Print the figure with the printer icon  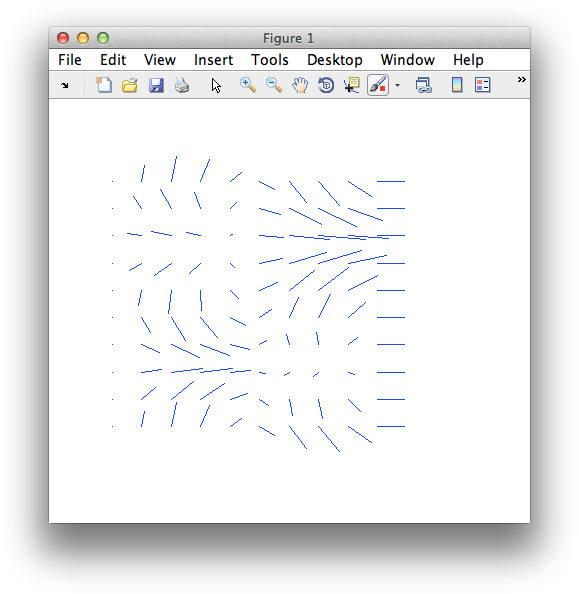click(x=182, y=85)
